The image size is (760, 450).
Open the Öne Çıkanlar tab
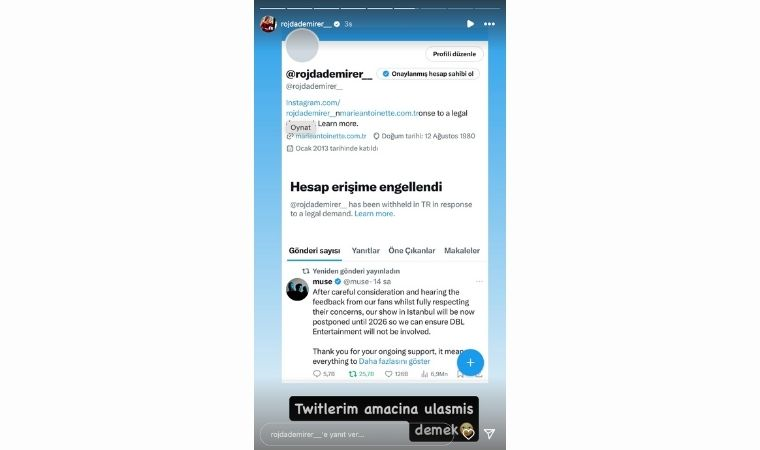click(412, 251)
